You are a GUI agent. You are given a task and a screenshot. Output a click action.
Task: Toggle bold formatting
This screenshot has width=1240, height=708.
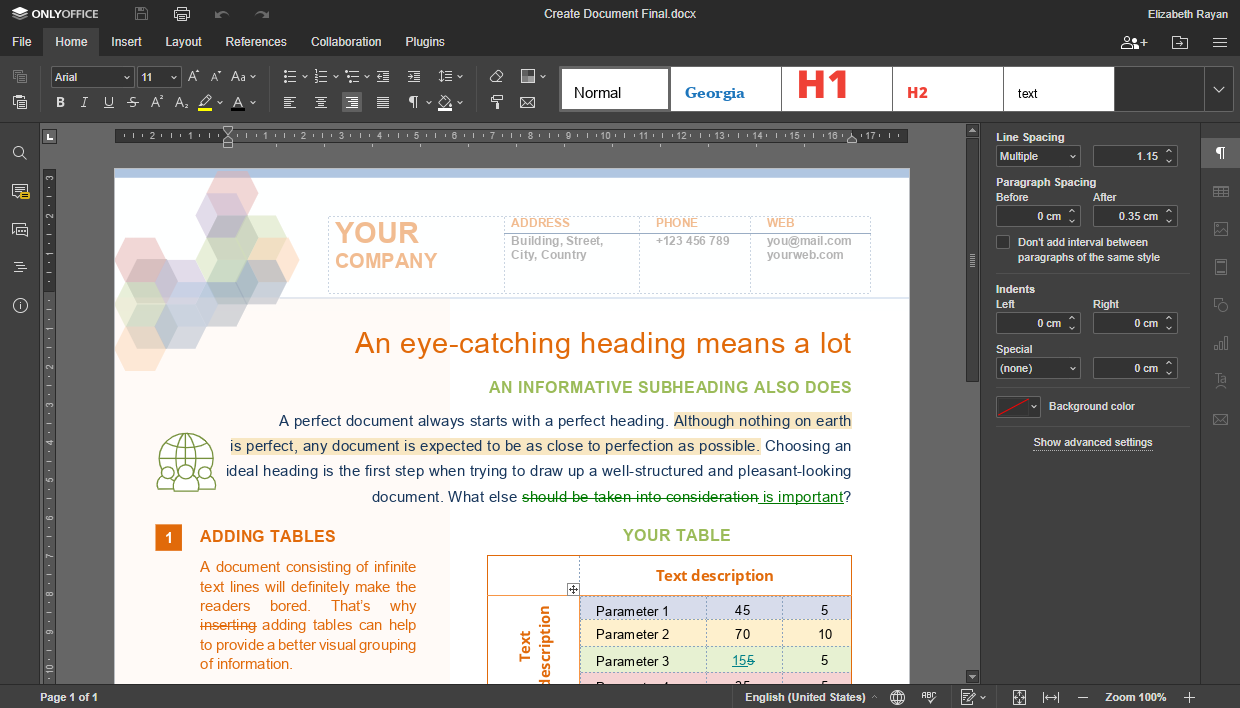pyautogui.click(x=59, y=102)
